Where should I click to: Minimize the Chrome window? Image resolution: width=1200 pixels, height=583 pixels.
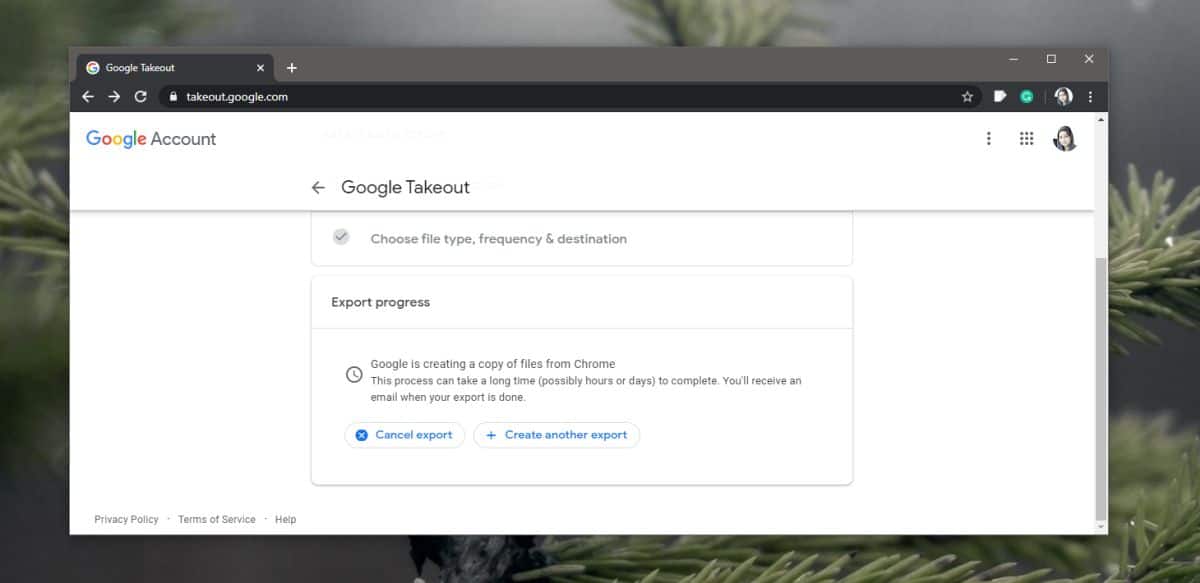click(x=1013, y=60)
